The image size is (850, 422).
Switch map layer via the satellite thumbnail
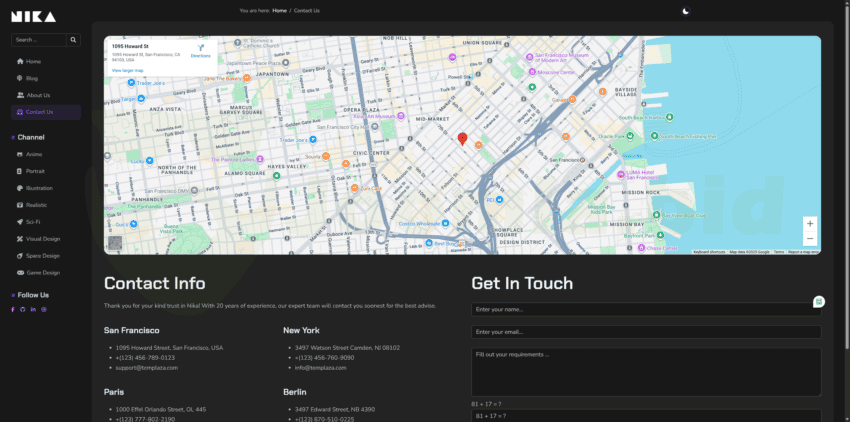(x=115, y=242)
